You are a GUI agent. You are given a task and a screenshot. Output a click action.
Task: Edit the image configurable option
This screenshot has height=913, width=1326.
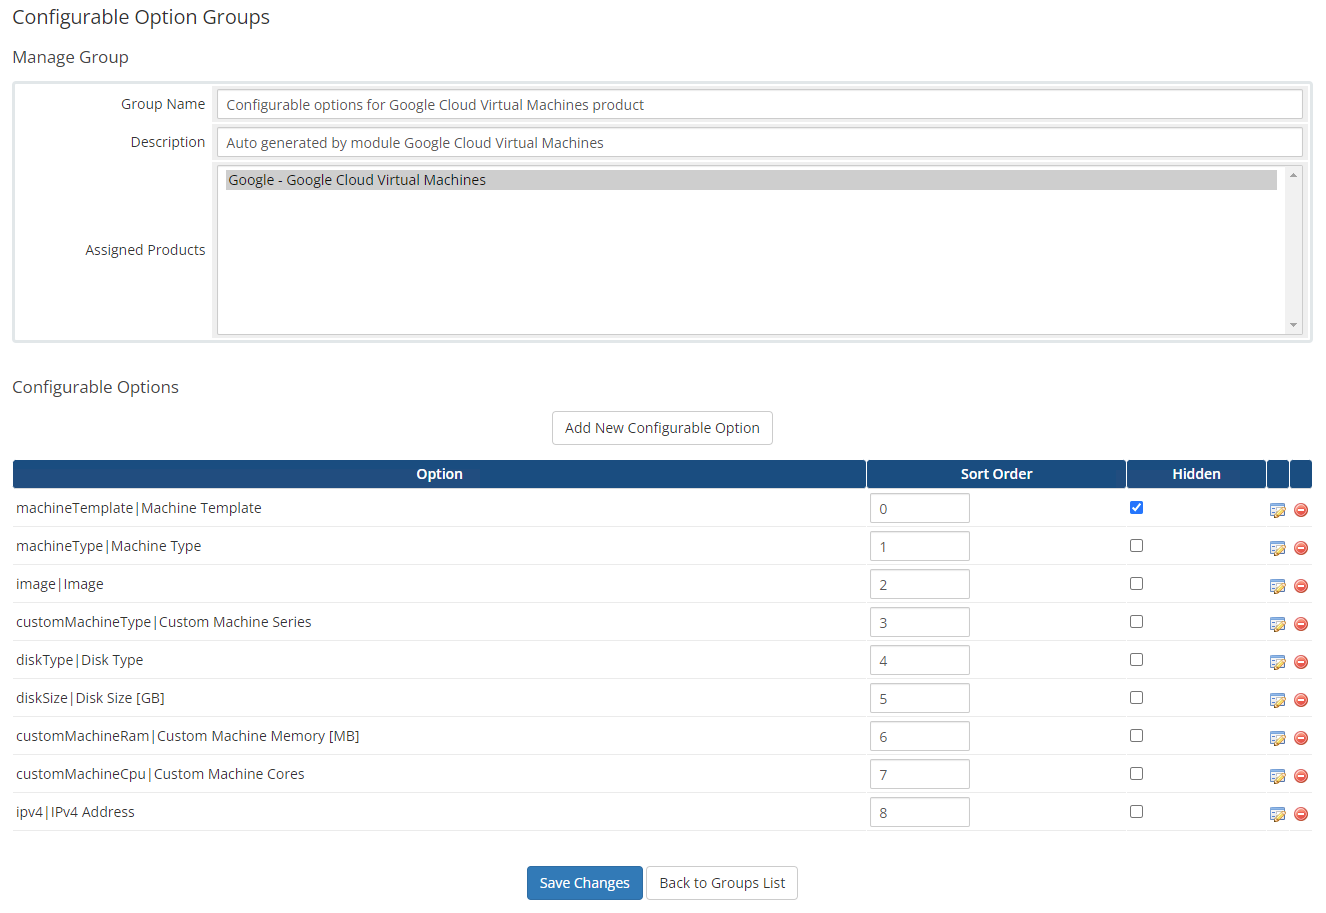coord(1277,586)
